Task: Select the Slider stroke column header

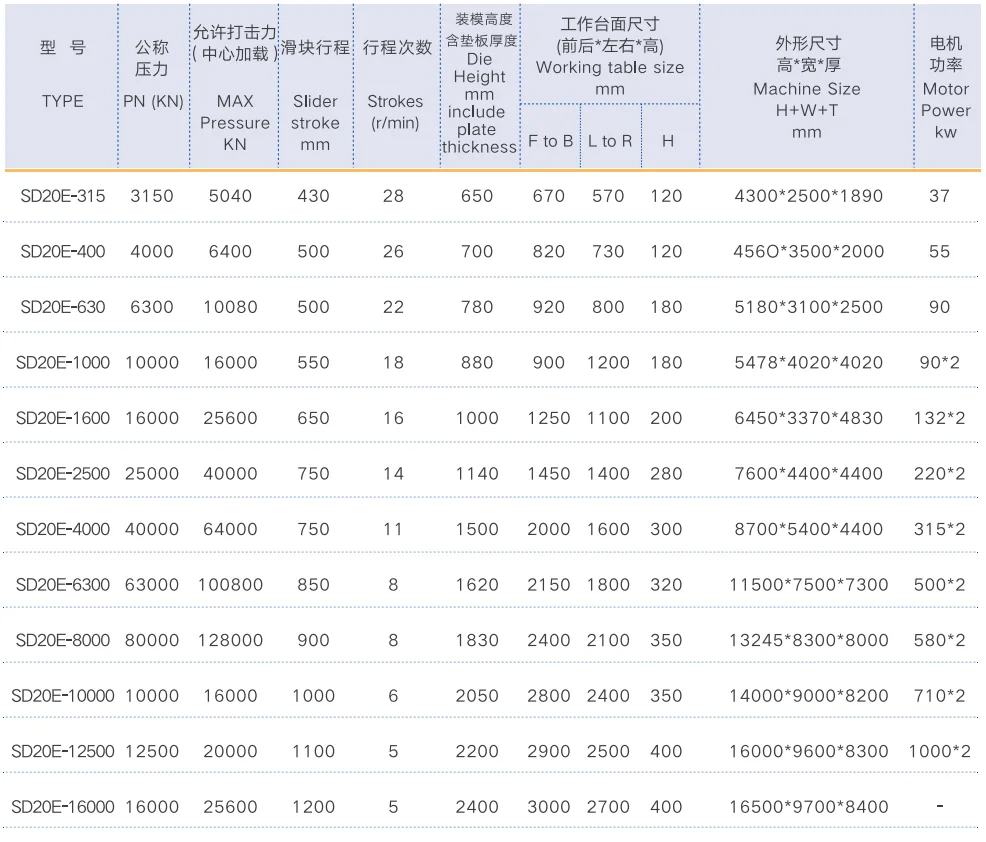Action: tap(315, 122)
